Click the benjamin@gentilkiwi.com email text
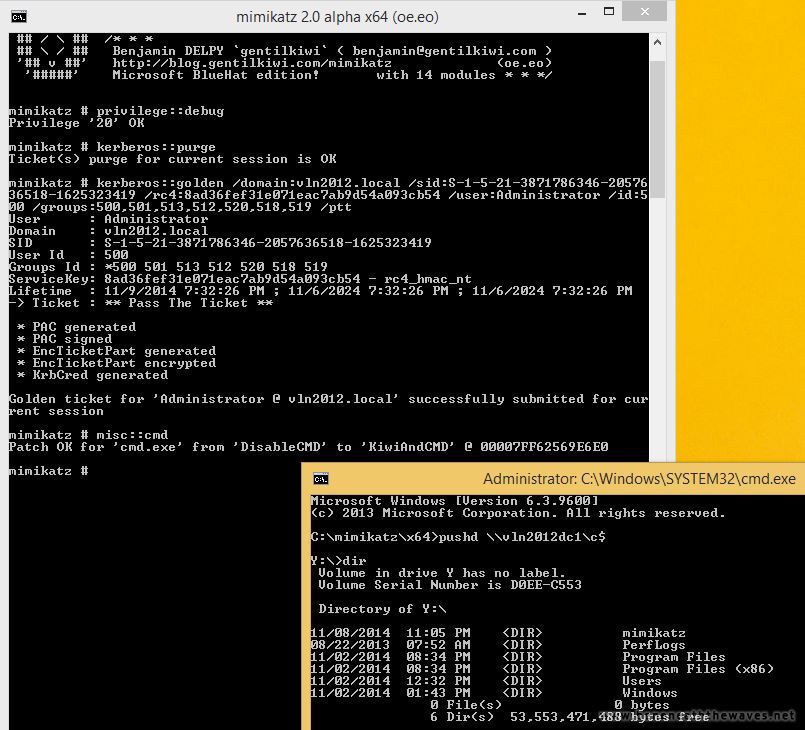This screenshot has height=730, width=805. tap(444, 51)
